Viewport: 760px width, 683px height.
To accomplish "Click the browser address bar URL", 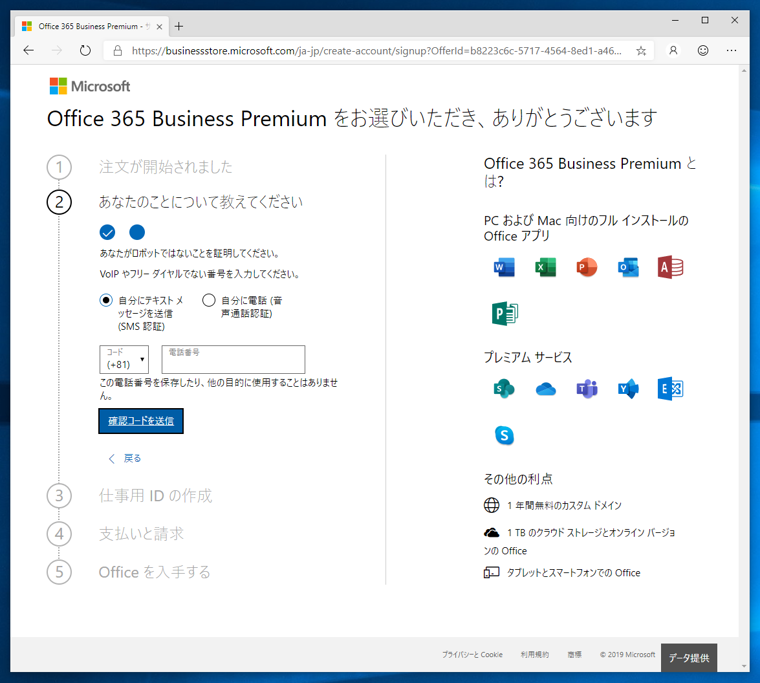I will click(377, 50).
